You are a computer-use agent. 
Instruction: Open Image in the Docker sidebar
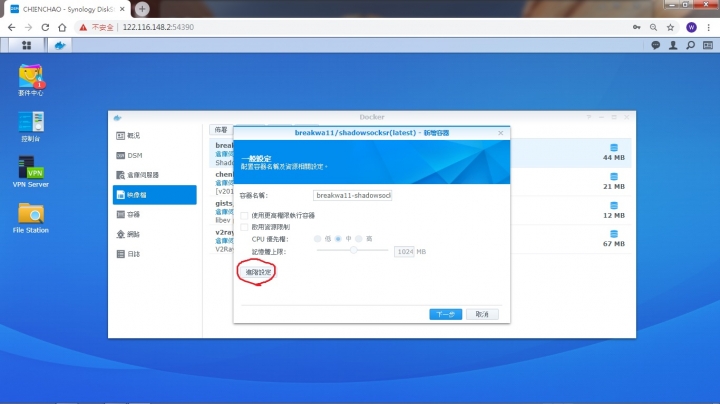tap(154, 195)
